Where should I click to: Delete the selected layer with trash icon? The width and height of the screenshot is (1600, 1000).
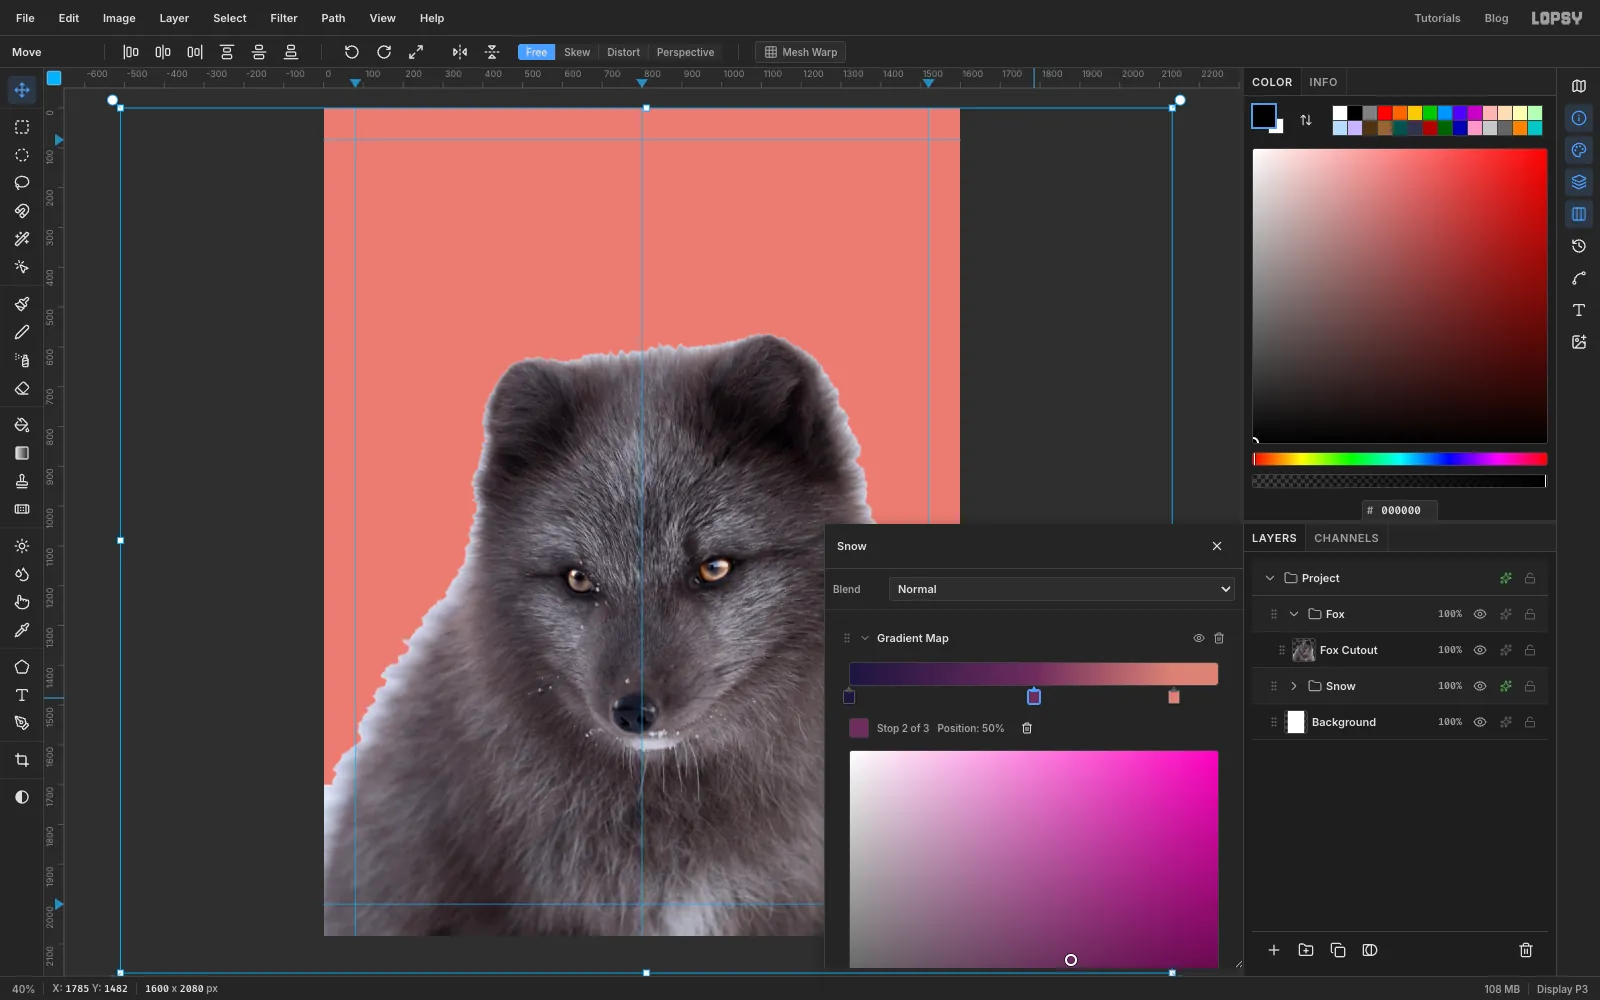pyautogui.click(x=1526, y=950)
